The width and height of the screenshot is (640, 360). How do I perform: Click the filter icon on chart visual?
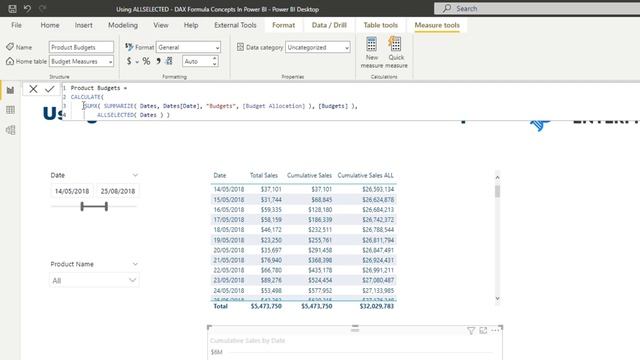click(x=471, y=331)
